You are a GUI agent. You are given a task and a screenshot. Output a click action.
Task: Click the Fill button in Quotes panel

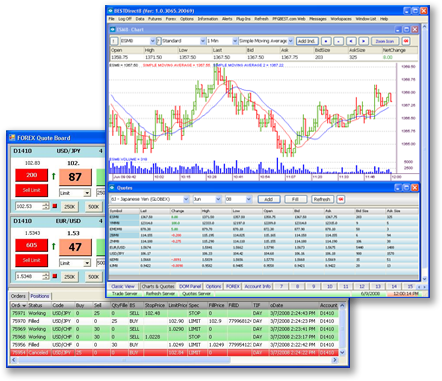(295, 199)
